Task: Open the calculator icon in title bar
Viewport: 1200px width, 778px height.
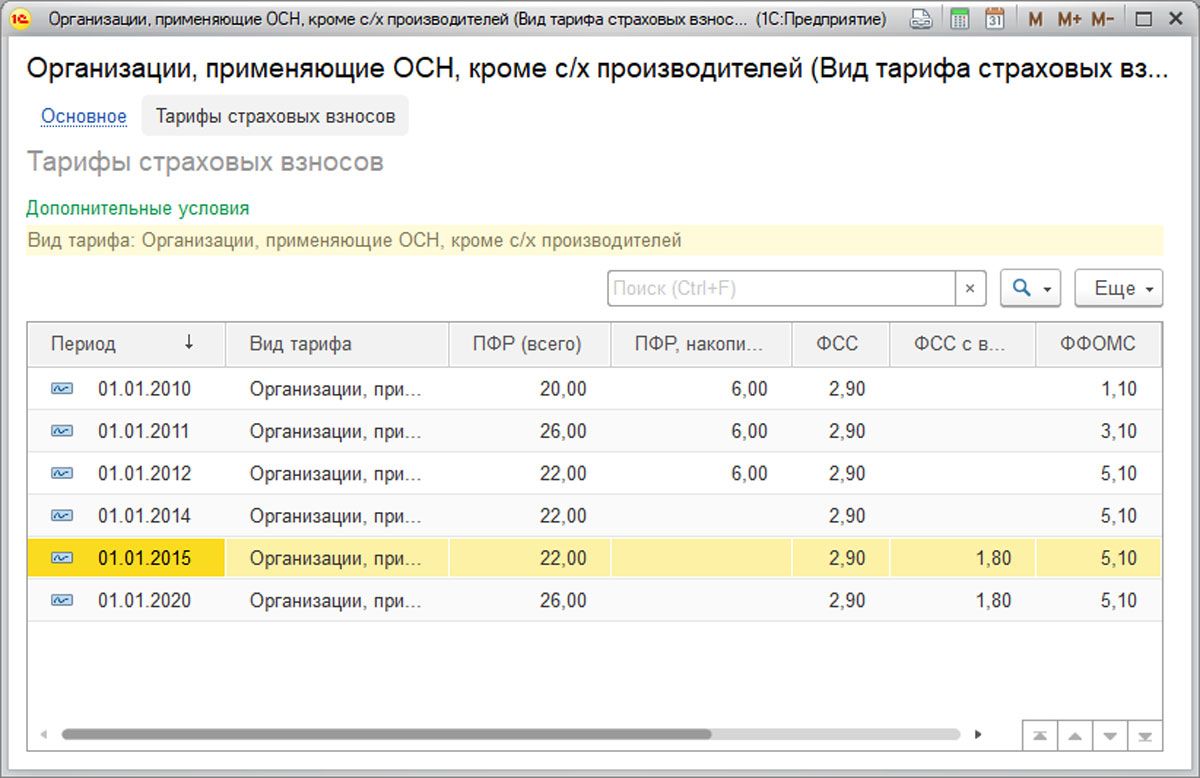Action: [960, 19]
